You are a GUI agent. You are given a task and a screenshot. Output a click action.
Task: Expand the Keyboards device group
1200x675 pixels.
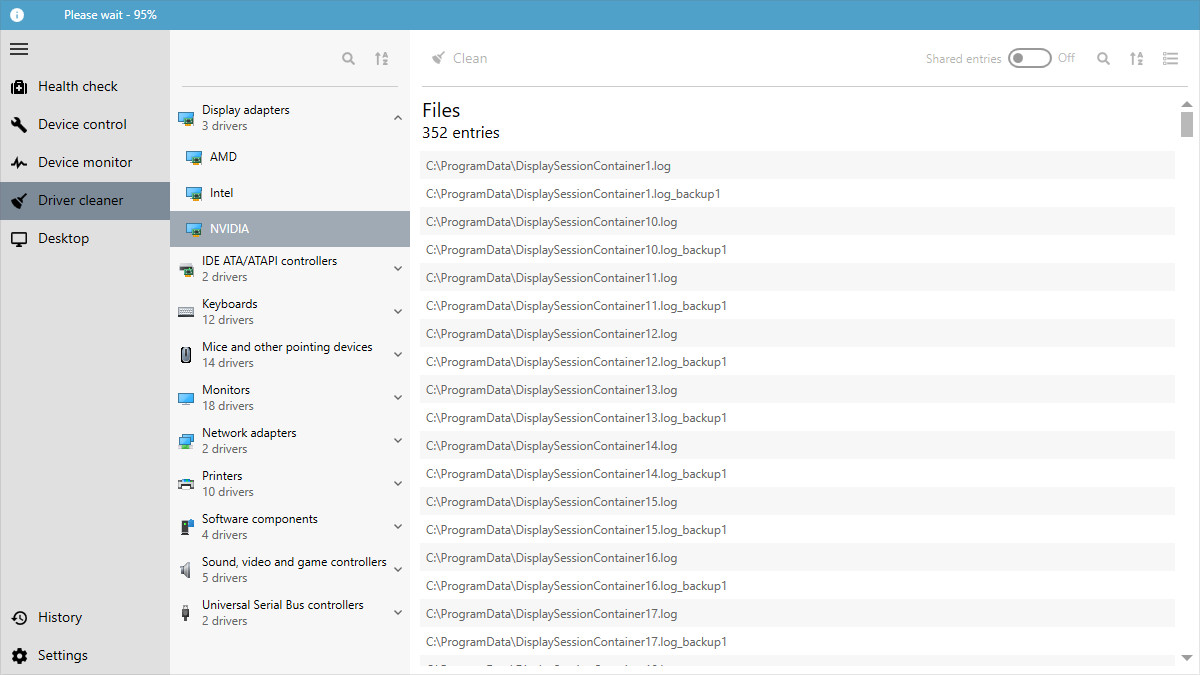397,311
